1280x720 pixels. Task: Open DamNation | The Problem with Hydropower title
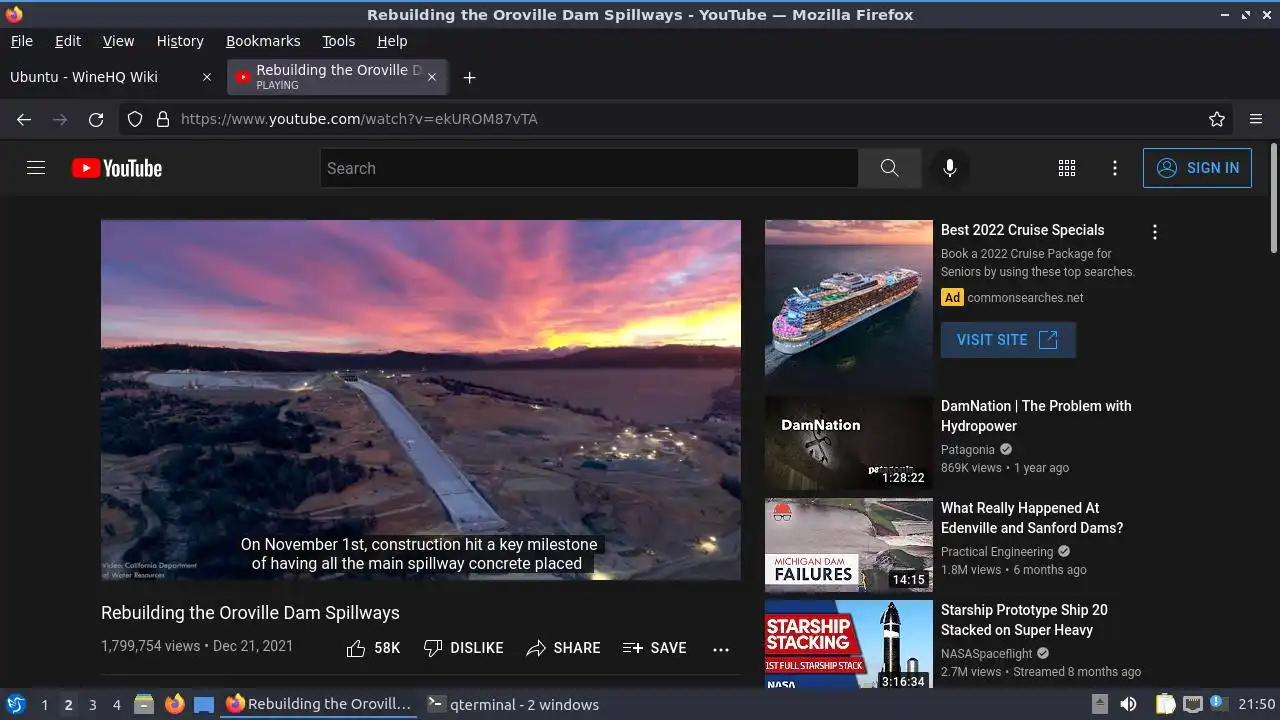click(1036, 416)
